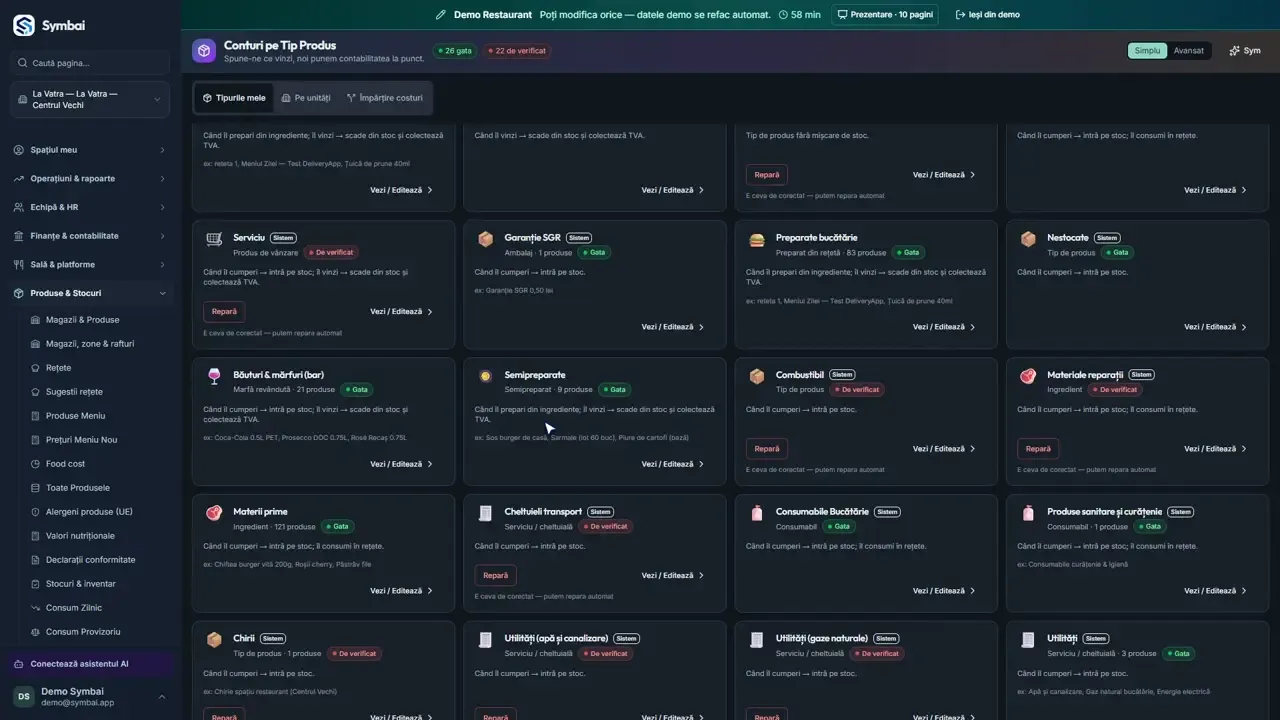The image size is (1280, 720).
Task: Click the Ieși din demo button
Action: click(987, 15)
